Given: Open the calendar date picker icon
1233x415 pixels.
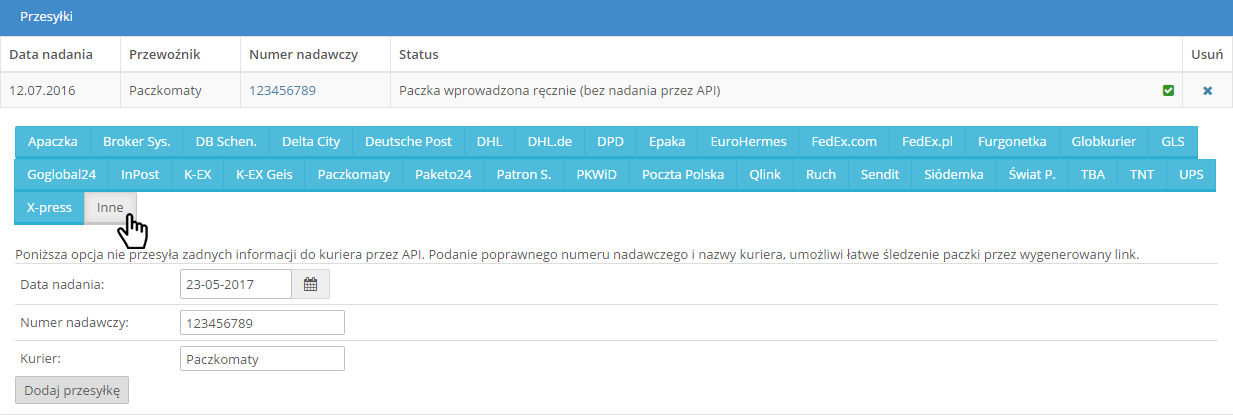Looking at the screenshot, I should pyautogui.click(x=310, y=285).
